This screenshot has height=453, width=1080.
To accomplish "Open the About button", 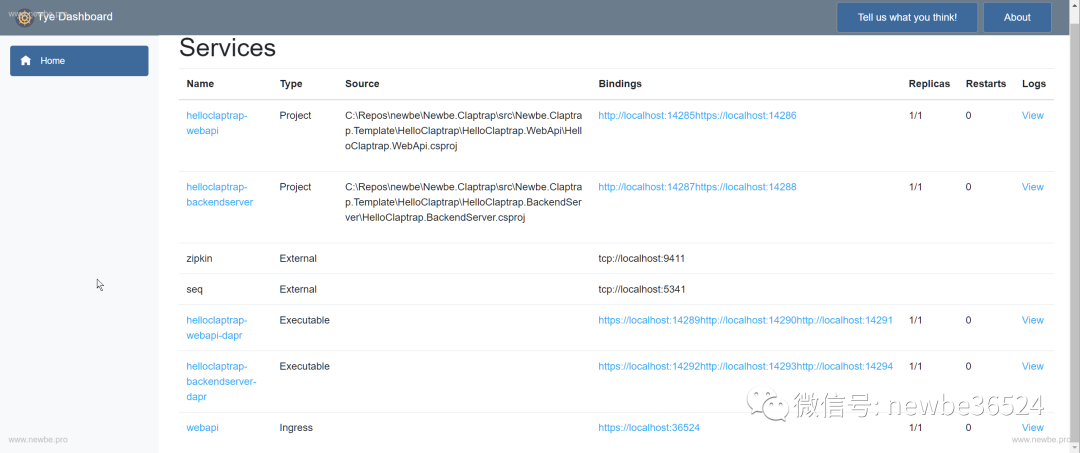I will [x=1017, y=17].
